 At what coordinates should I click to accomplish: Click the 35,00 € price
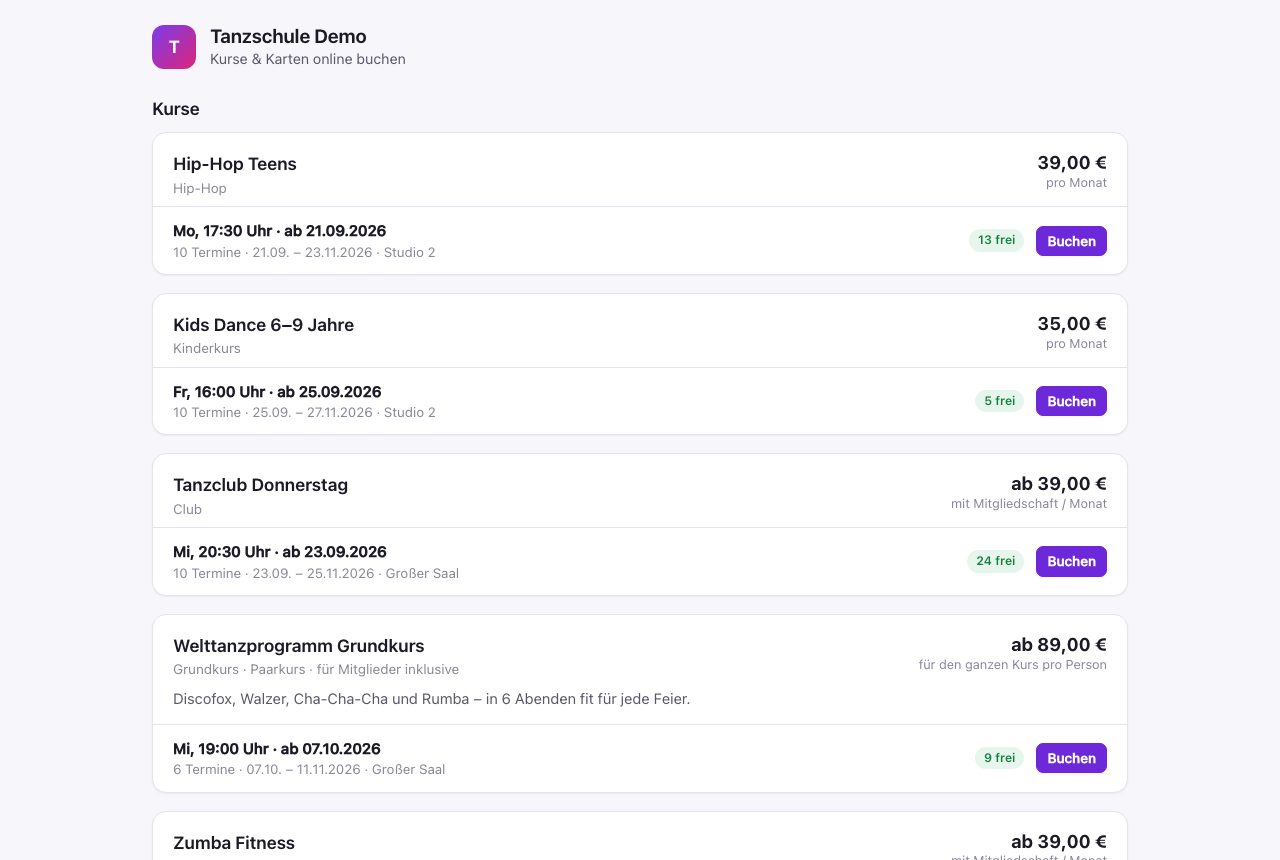click(x=1072, y=324)
